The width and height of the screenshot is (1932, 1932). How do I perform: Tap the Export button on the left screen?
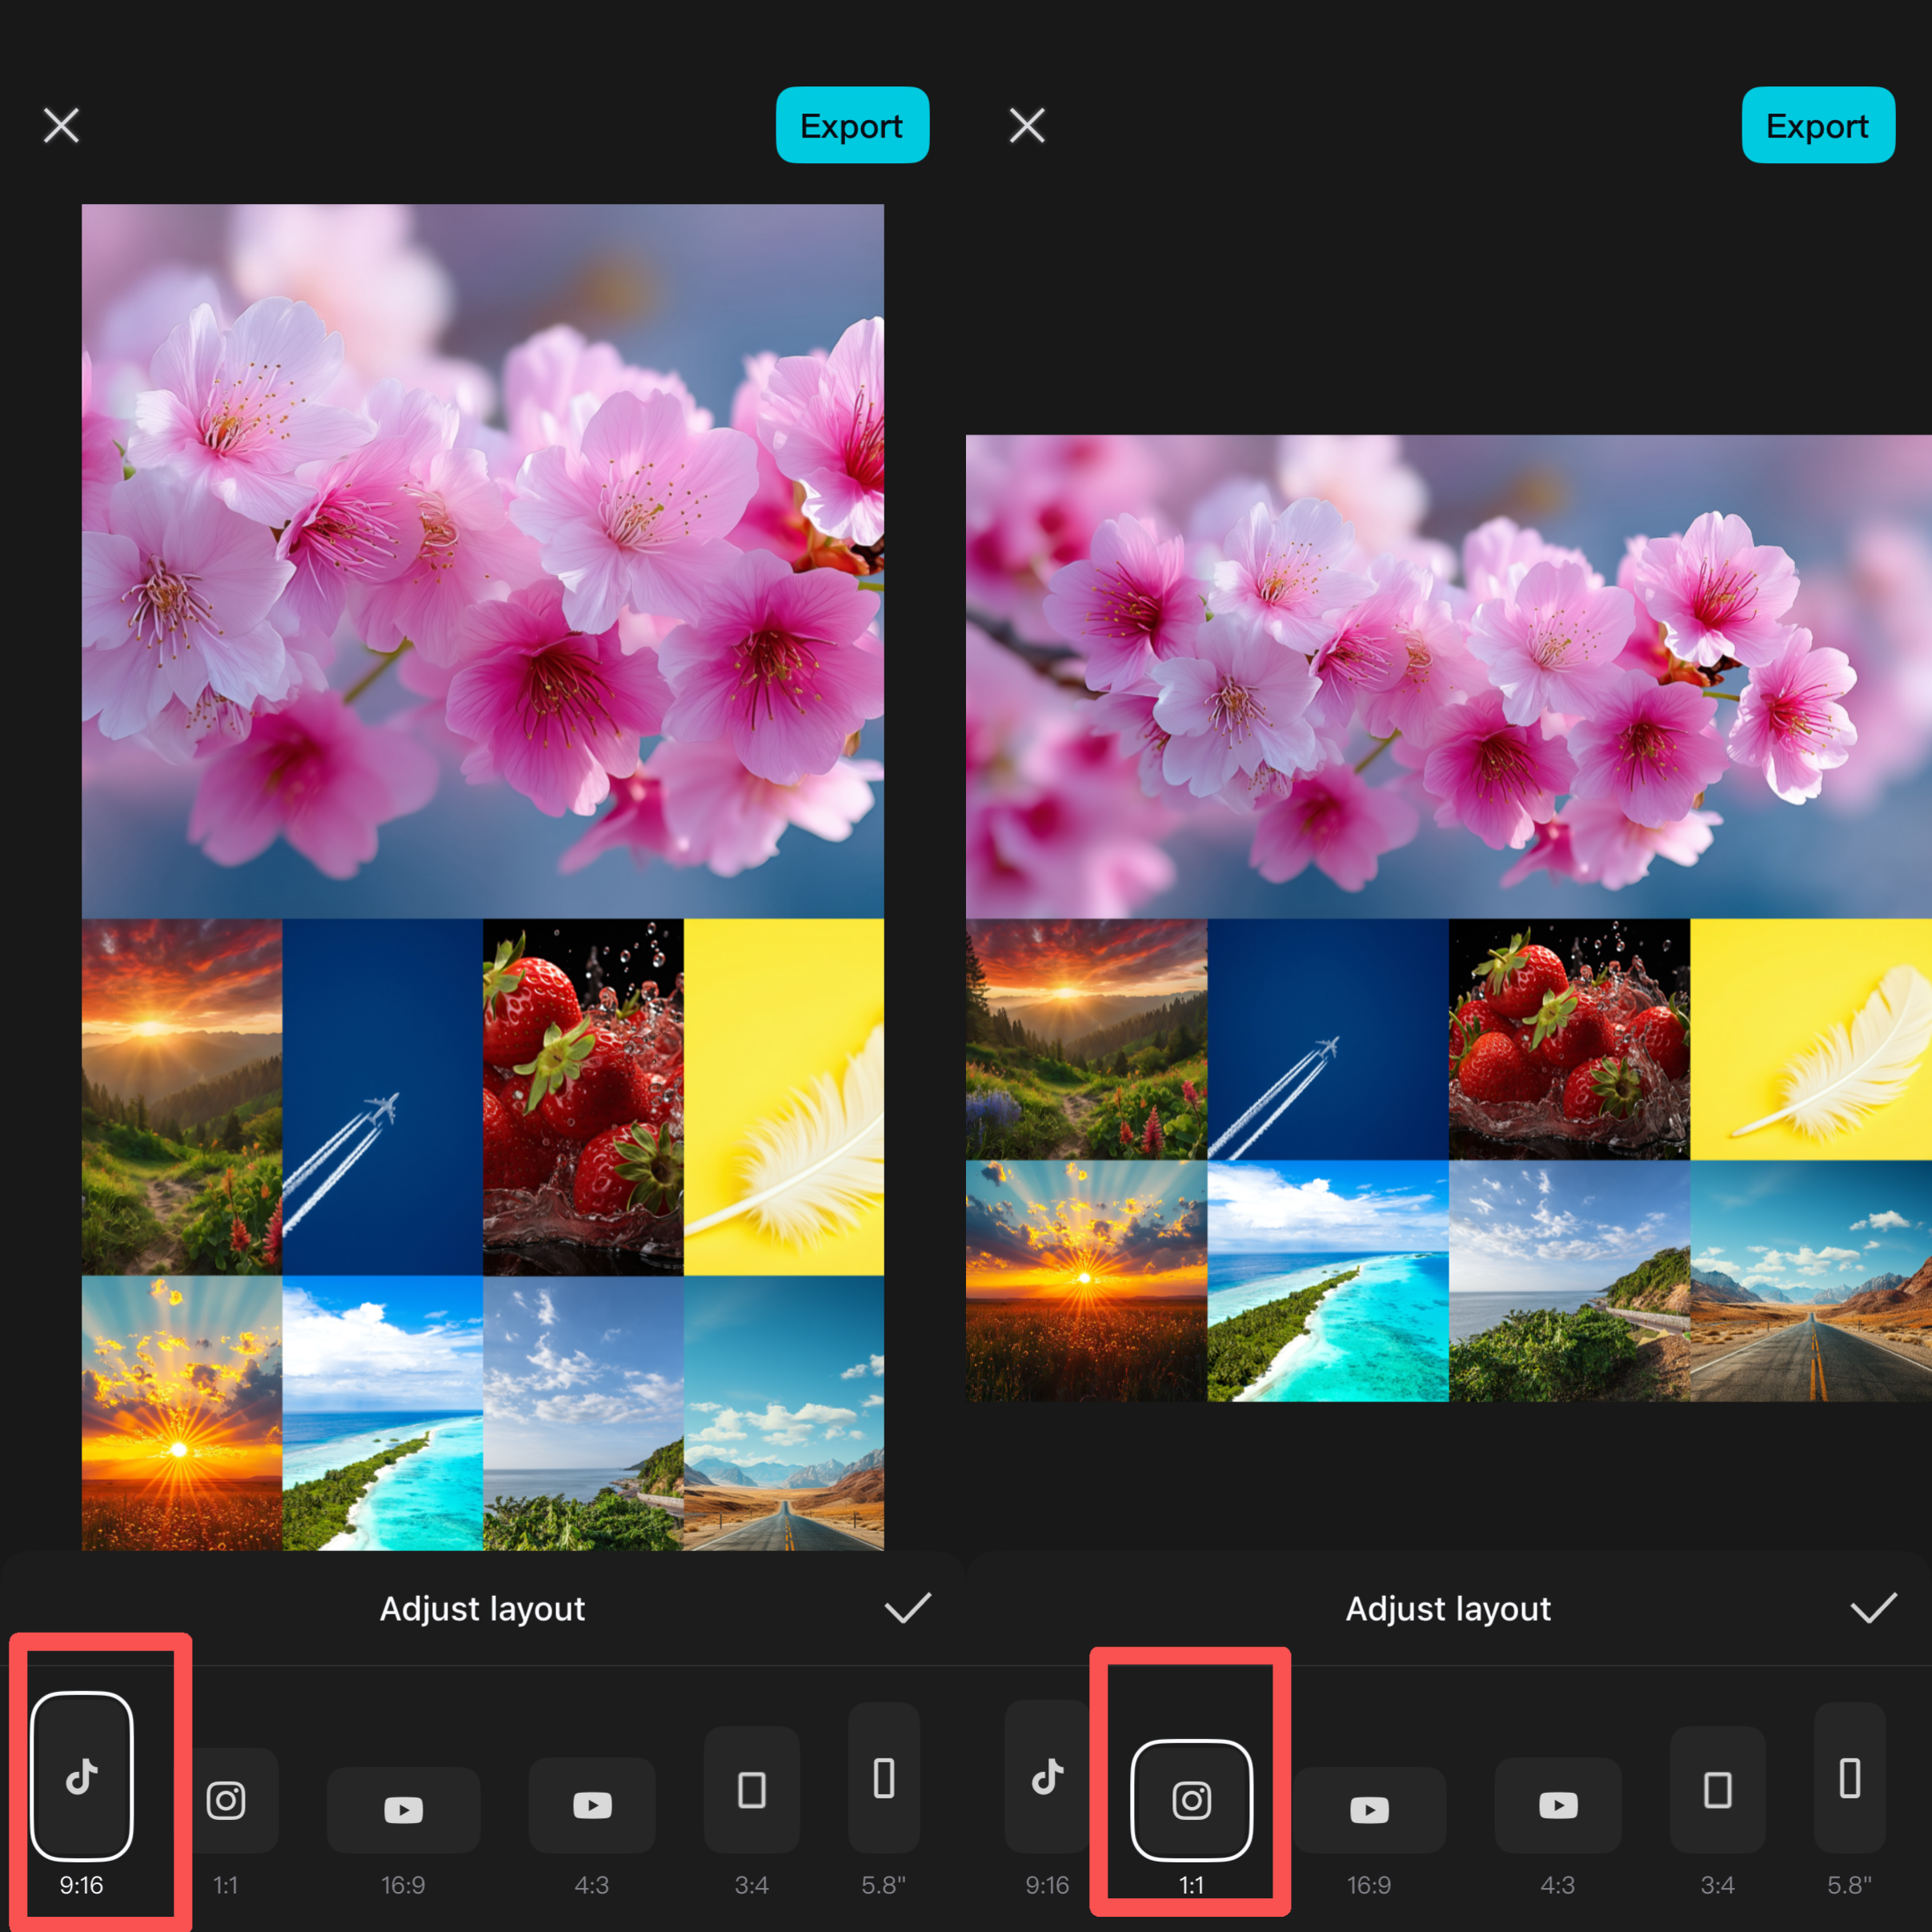pyautogui.click(x=851, y=125)
